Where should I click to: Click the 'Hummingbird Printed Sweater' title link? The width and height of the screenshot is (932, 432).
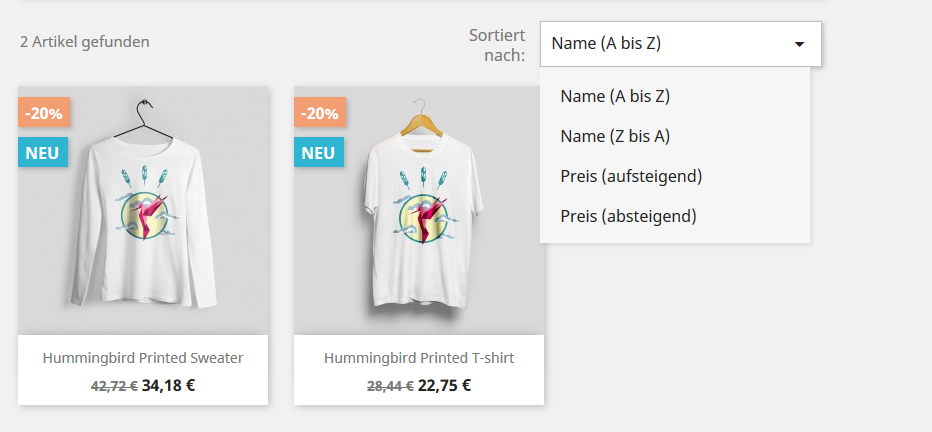point(143,358)
